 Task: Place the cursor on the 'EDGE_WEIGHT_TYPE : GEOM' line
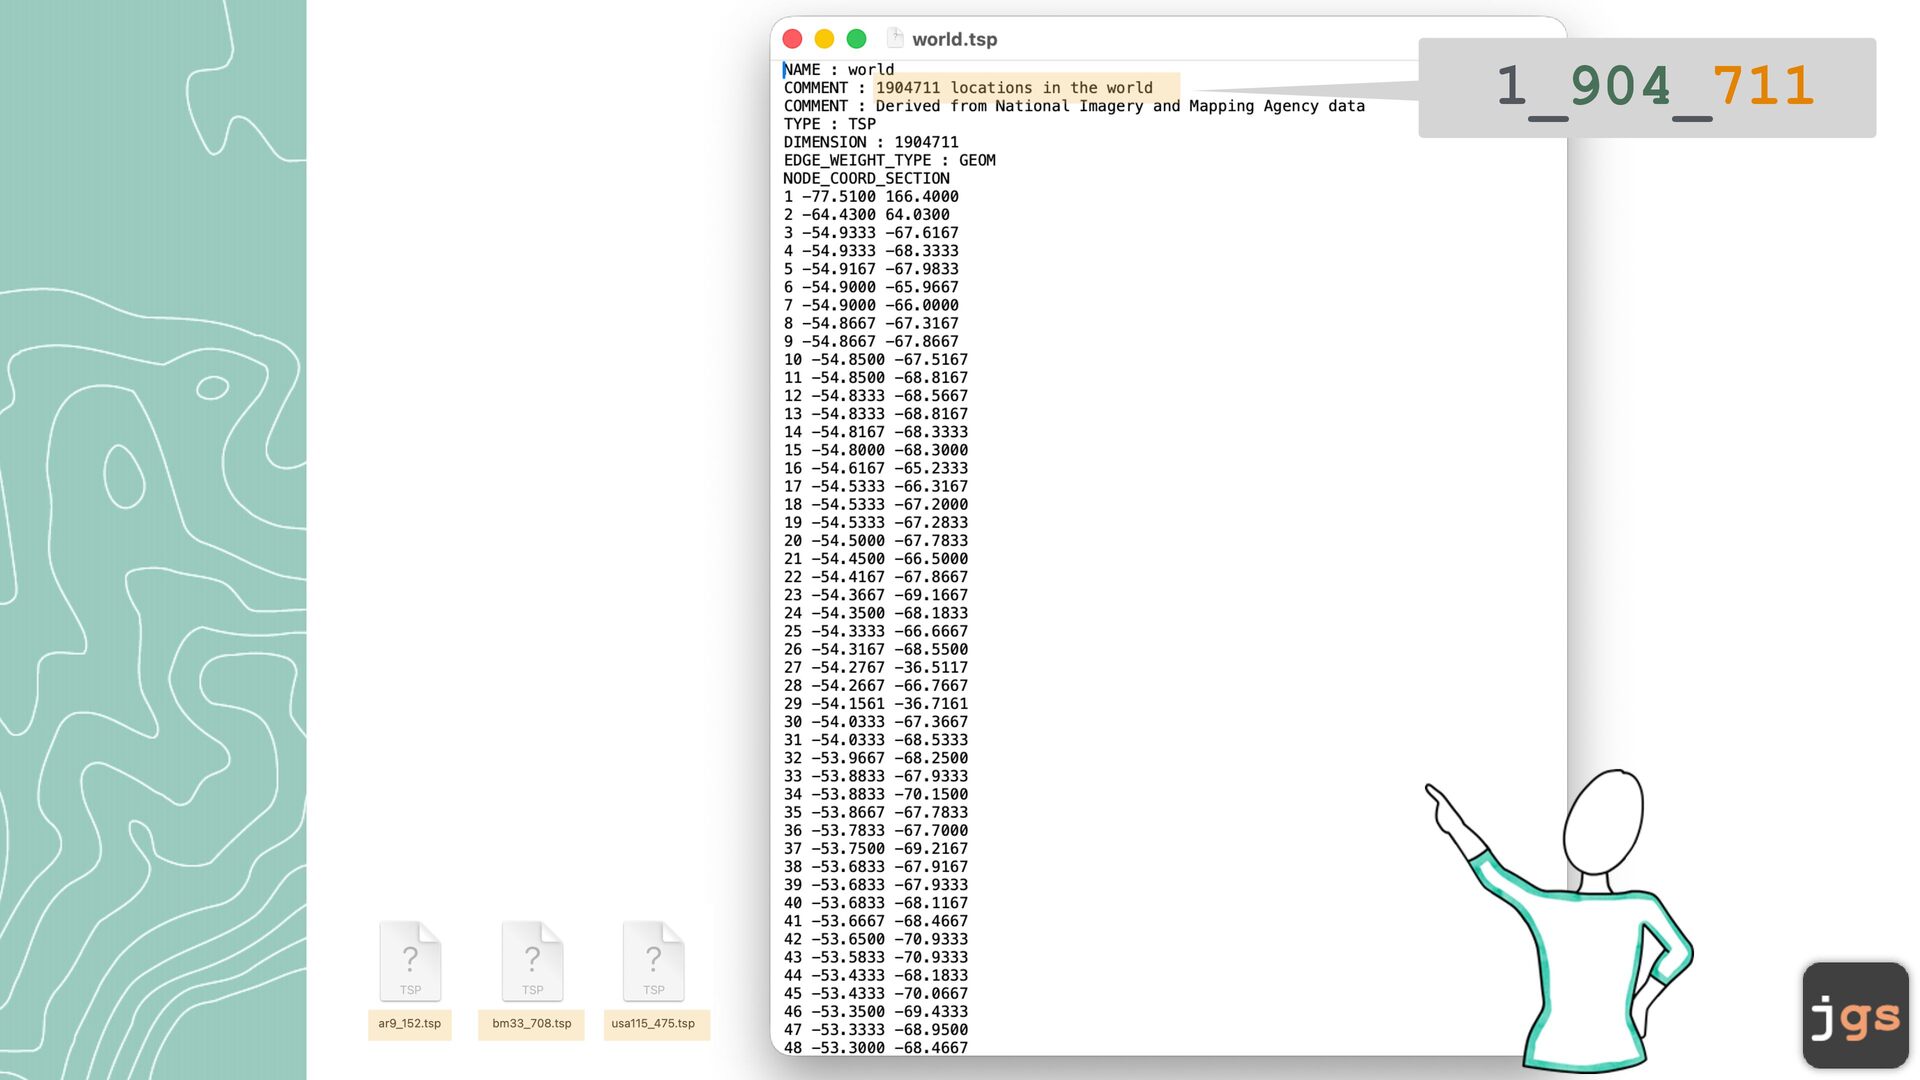[889, 160]
